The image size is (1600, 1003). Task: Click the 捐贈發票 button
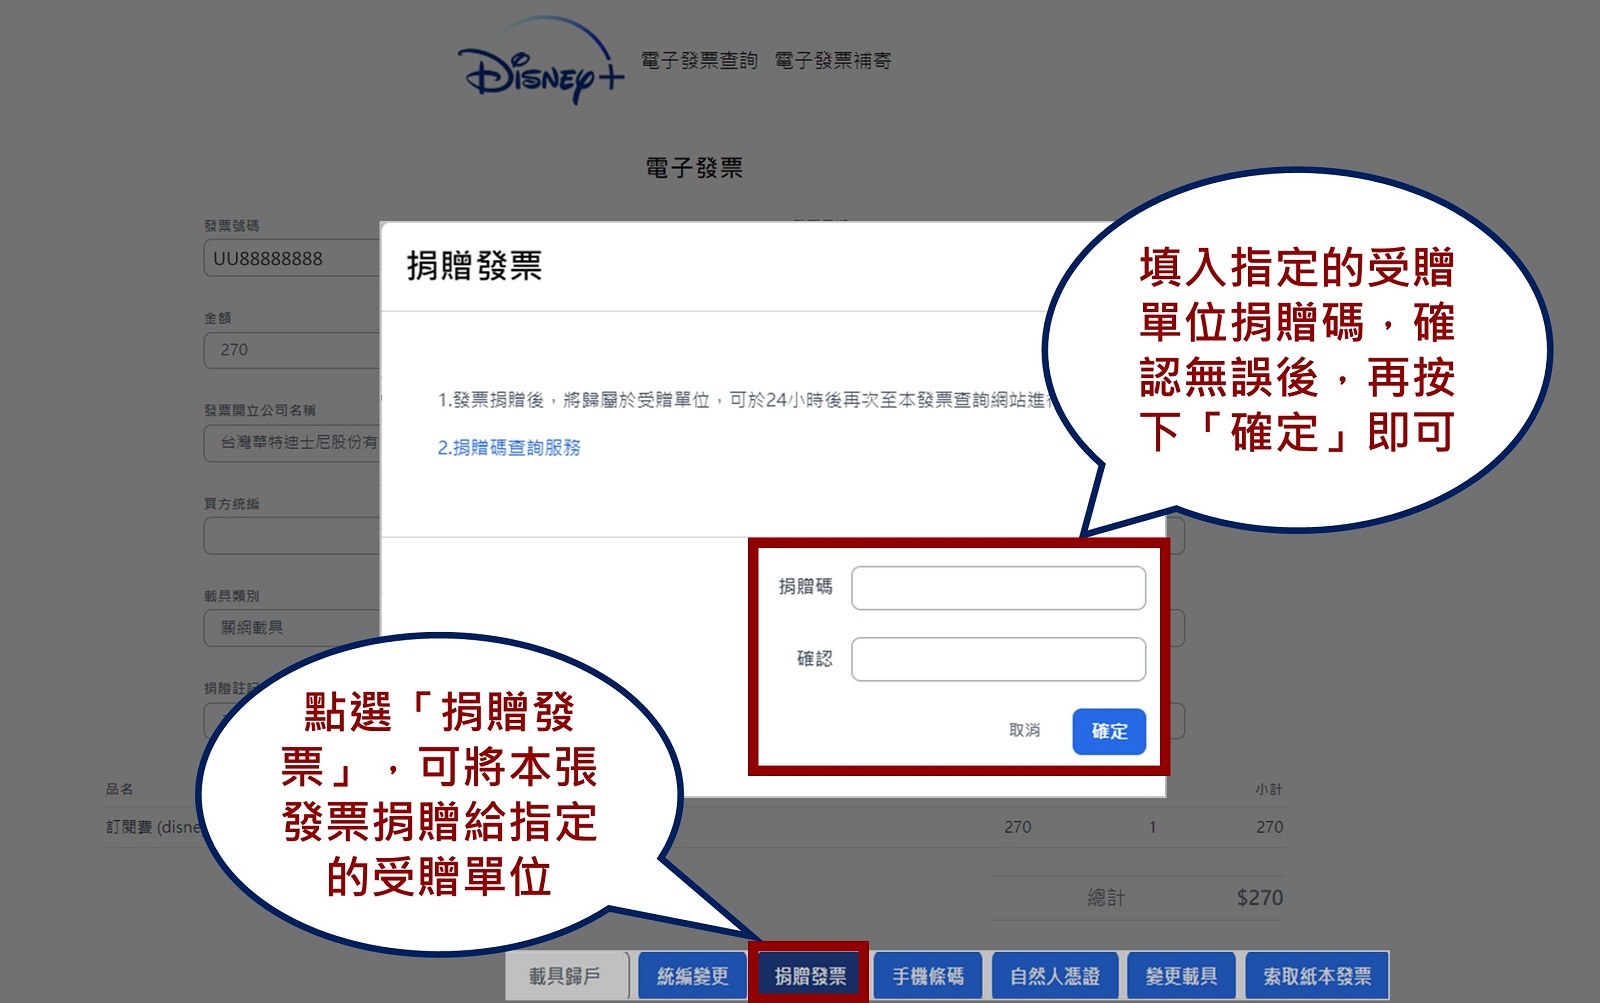[x=810, y=976]
